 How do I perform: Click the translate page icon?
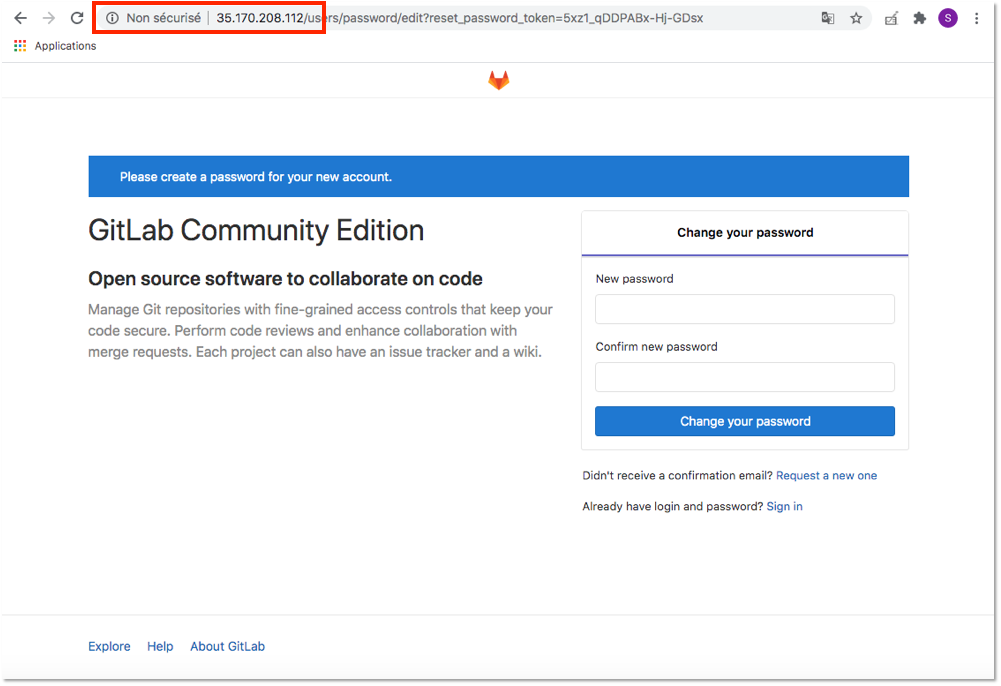(828, 18)
